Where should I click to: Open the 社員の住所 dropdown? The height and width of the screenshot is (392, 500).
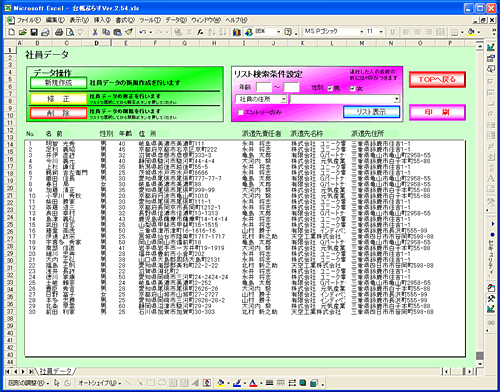(x=283, y=99)
